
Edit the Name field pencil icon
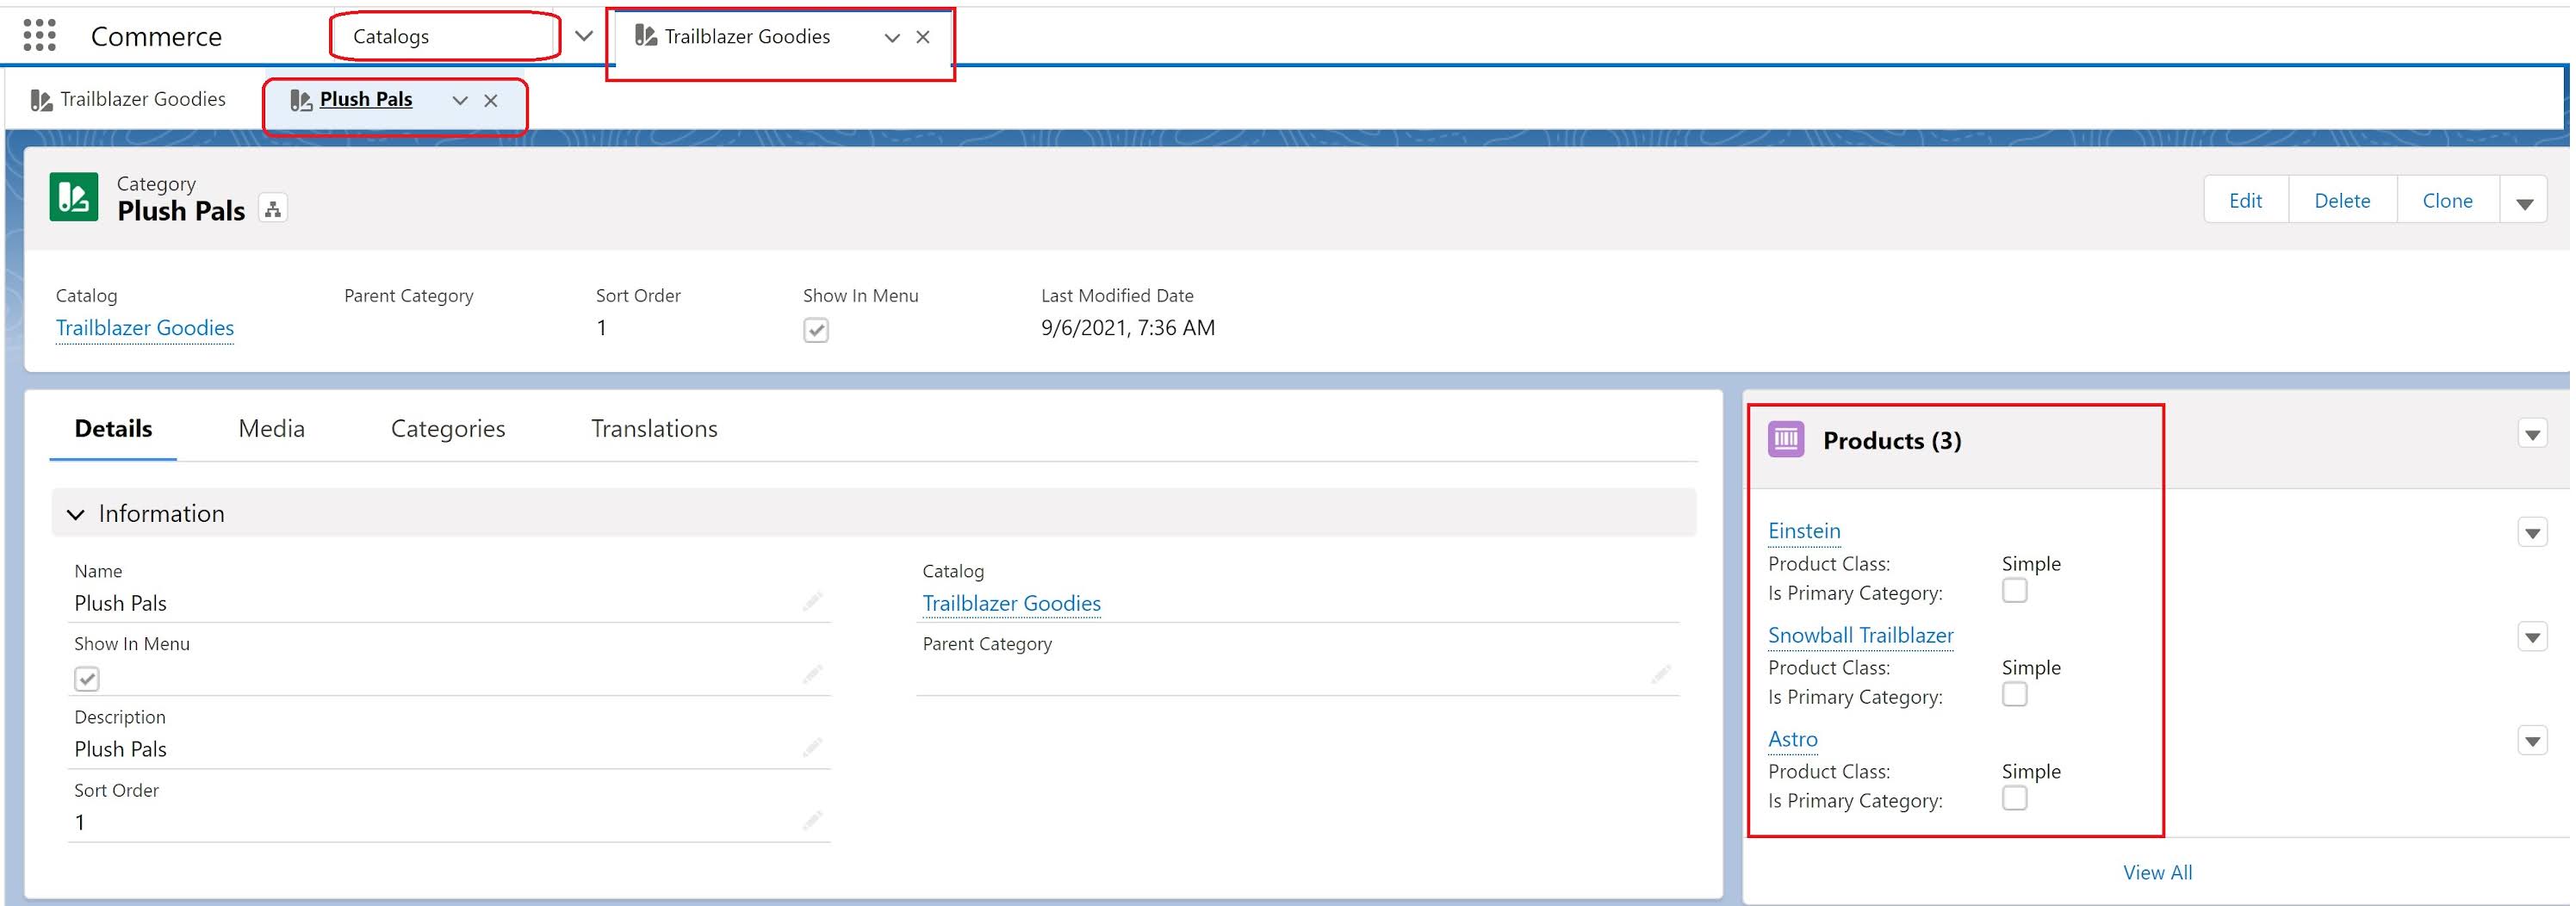tap(812, 601)
